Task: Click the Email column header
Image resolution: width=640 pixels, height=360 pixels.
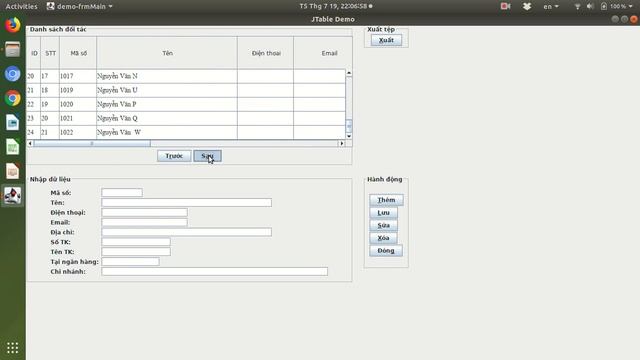Action: 322,53
